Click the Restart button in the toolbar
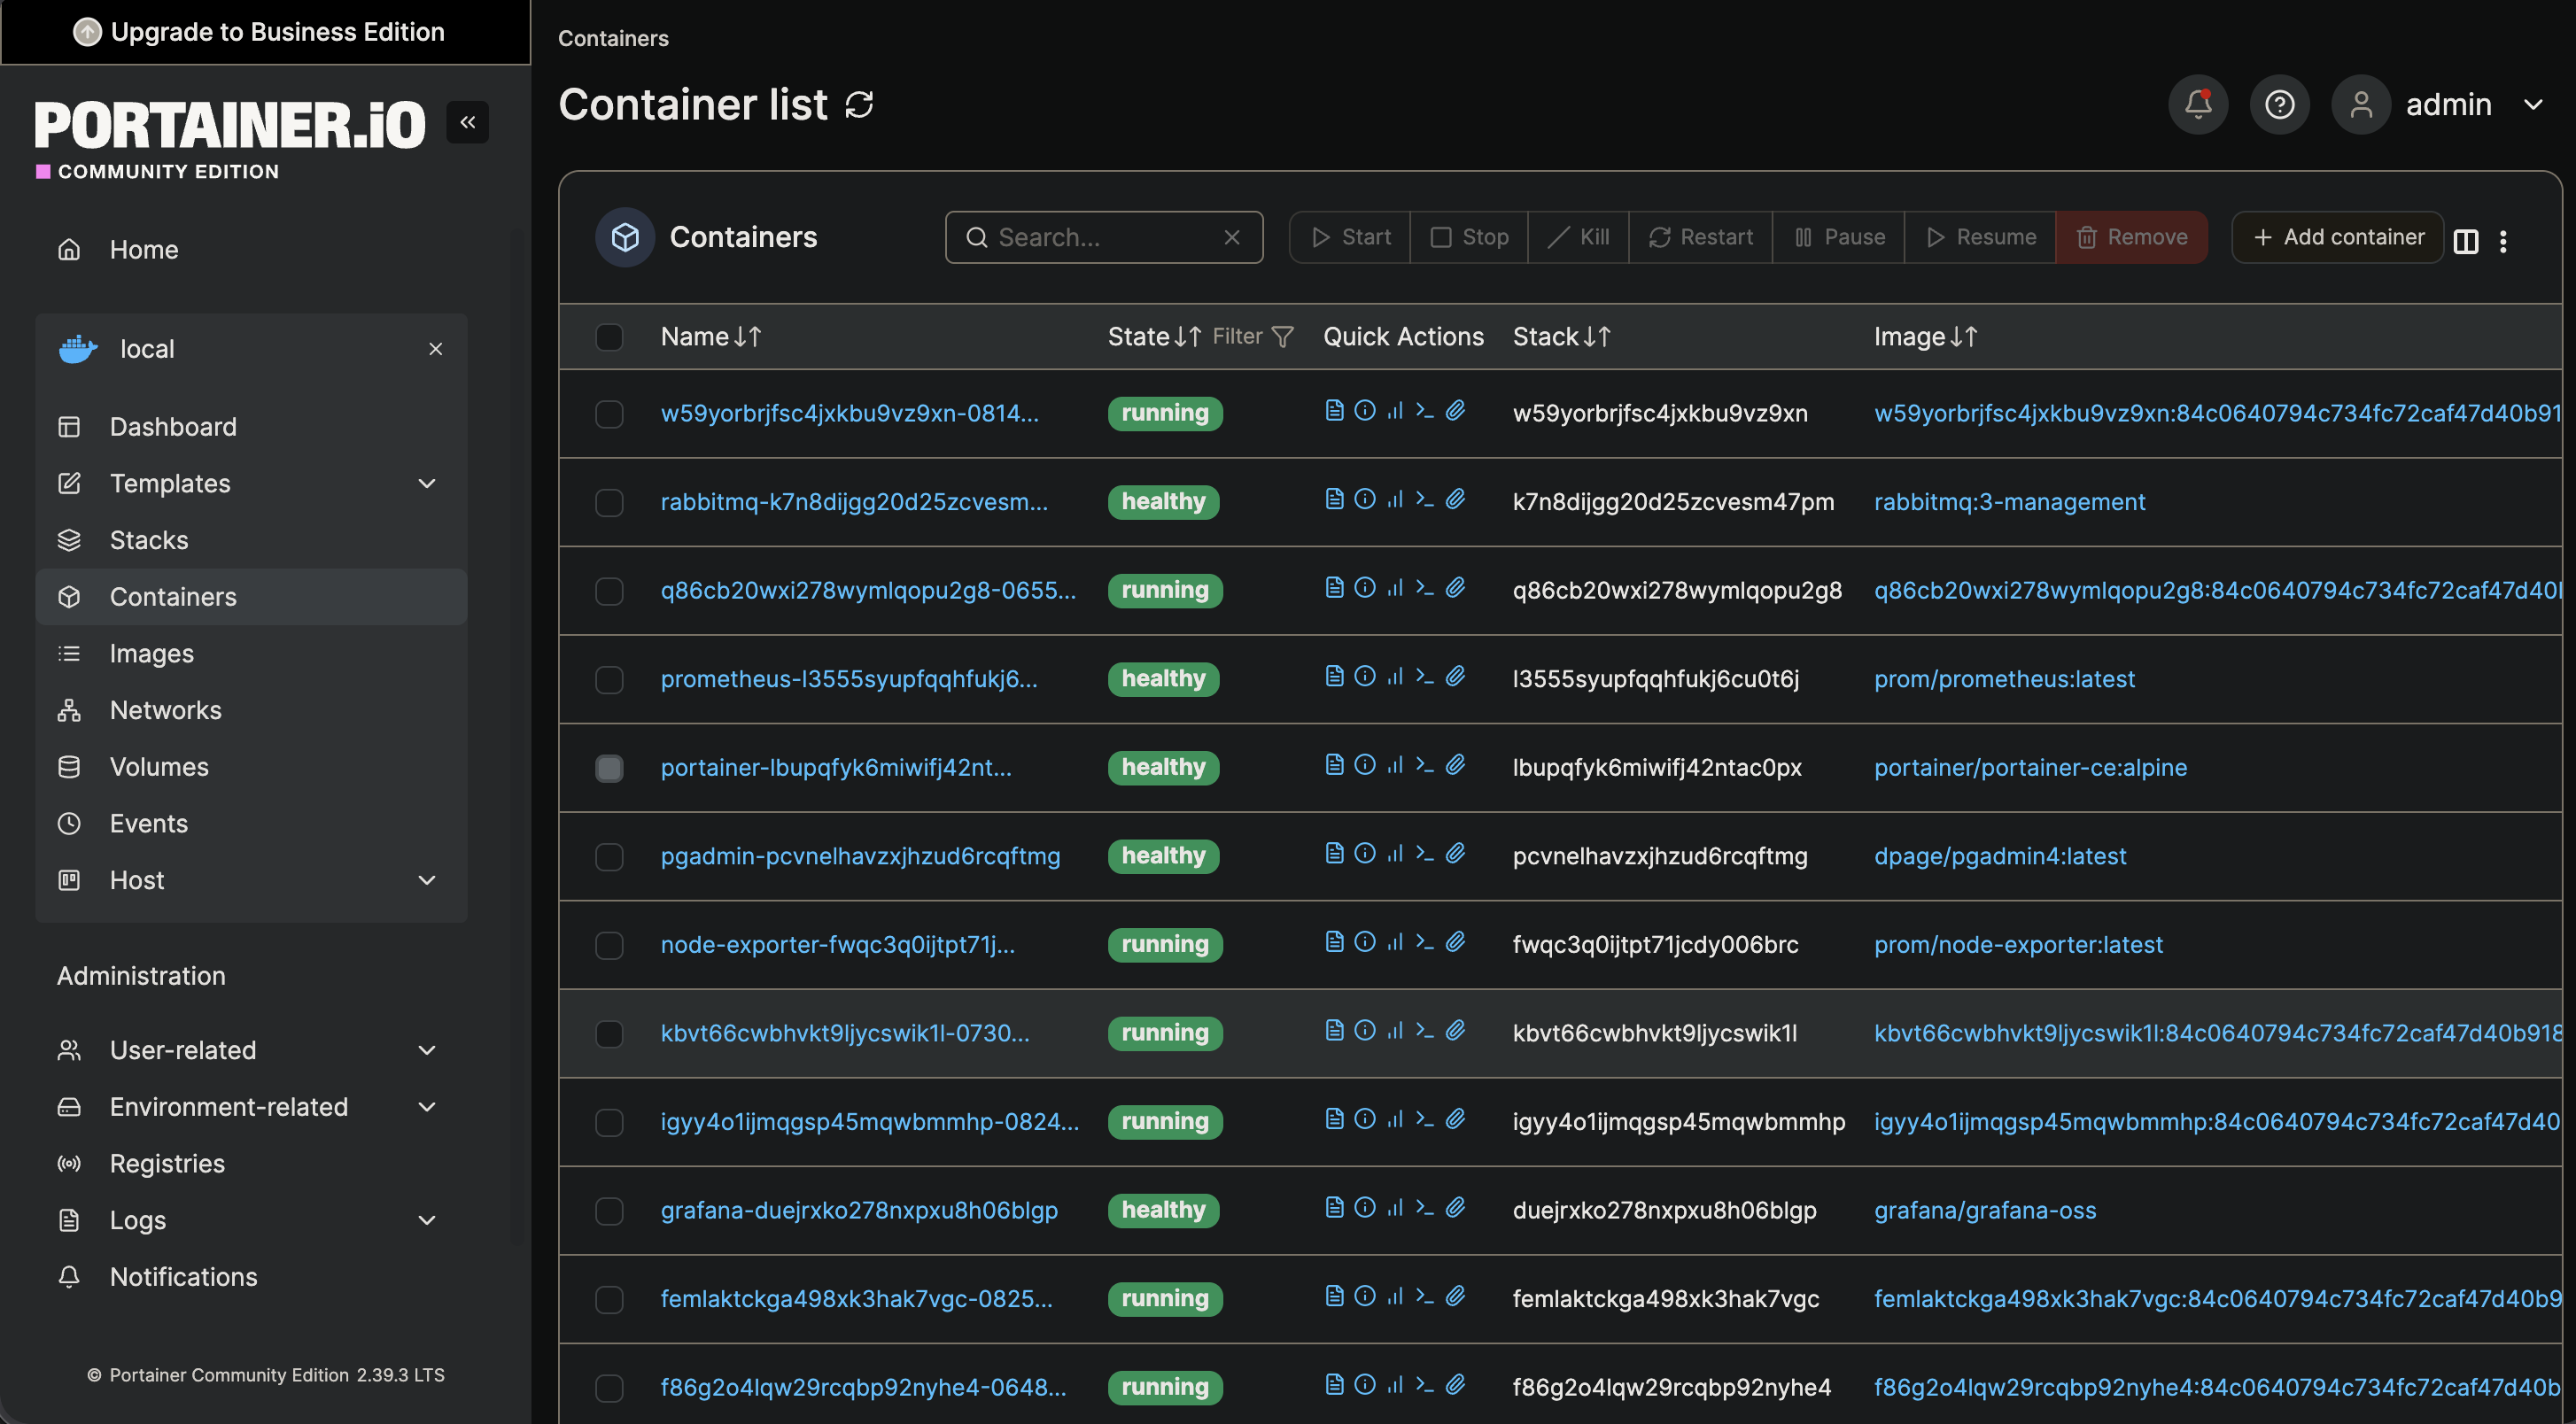Screen dimensions: 2576x1424 pos(1700,237)
